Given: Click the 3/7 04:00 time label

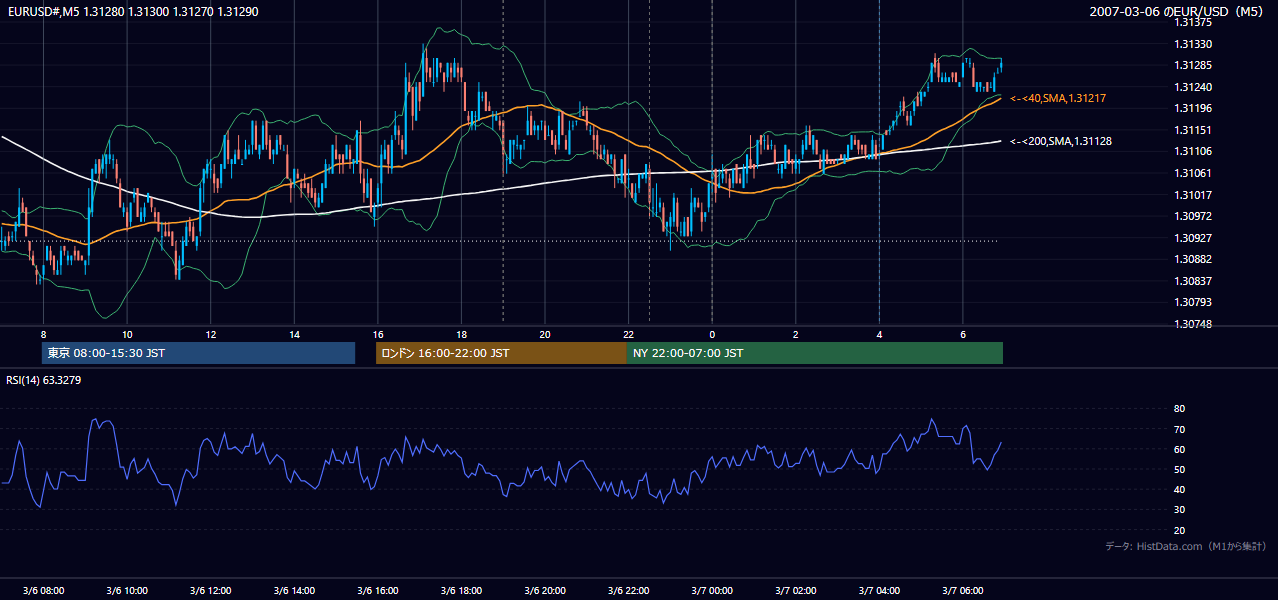Looking at the screenshot, I should tap(879, 590).
